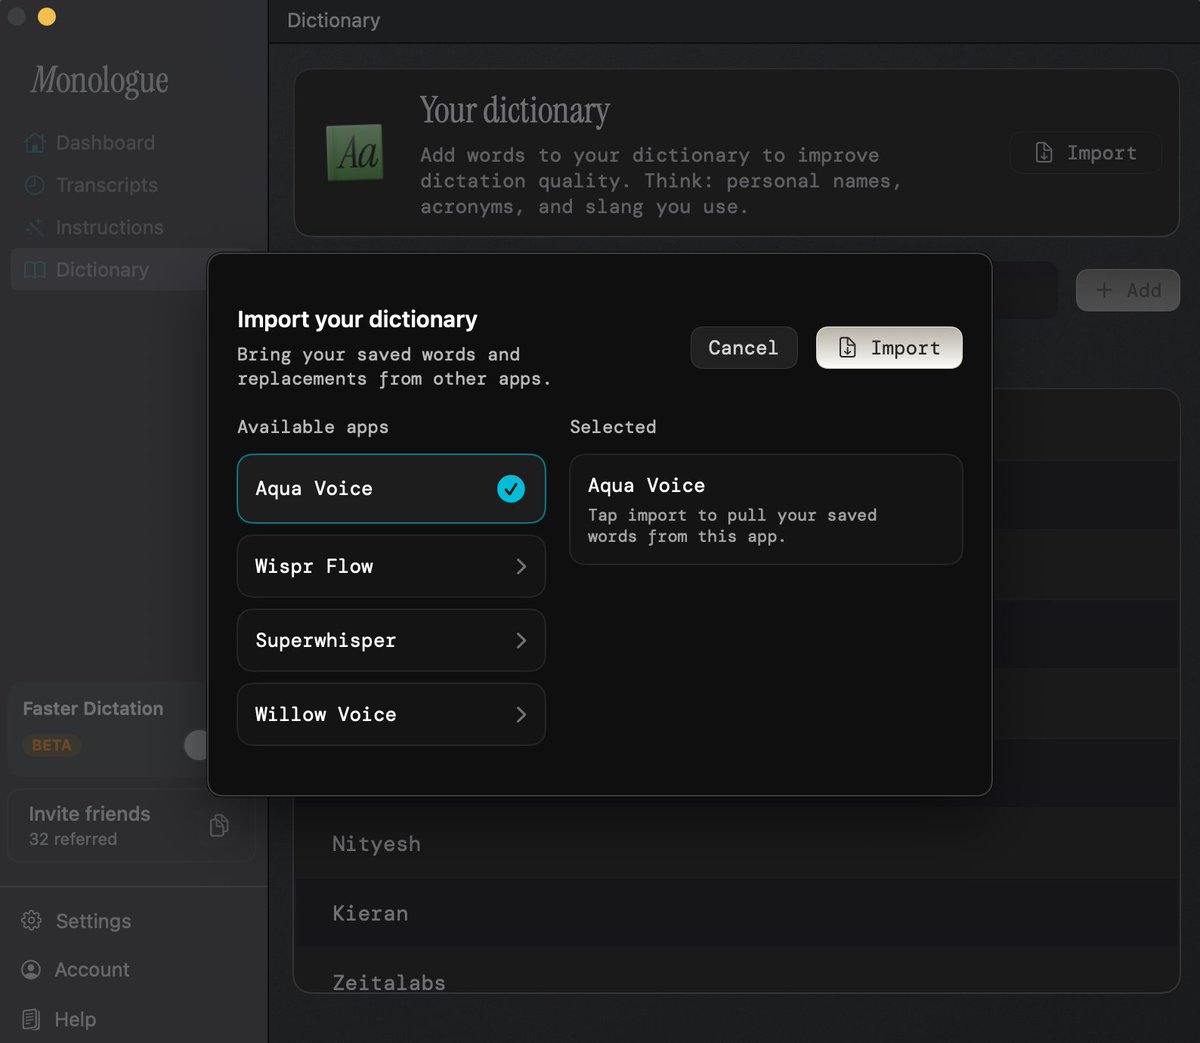The width and height of the screenshot is (1200, 1043).
Task: Open the Instructions section in sidebar
Action: (109, 228)
